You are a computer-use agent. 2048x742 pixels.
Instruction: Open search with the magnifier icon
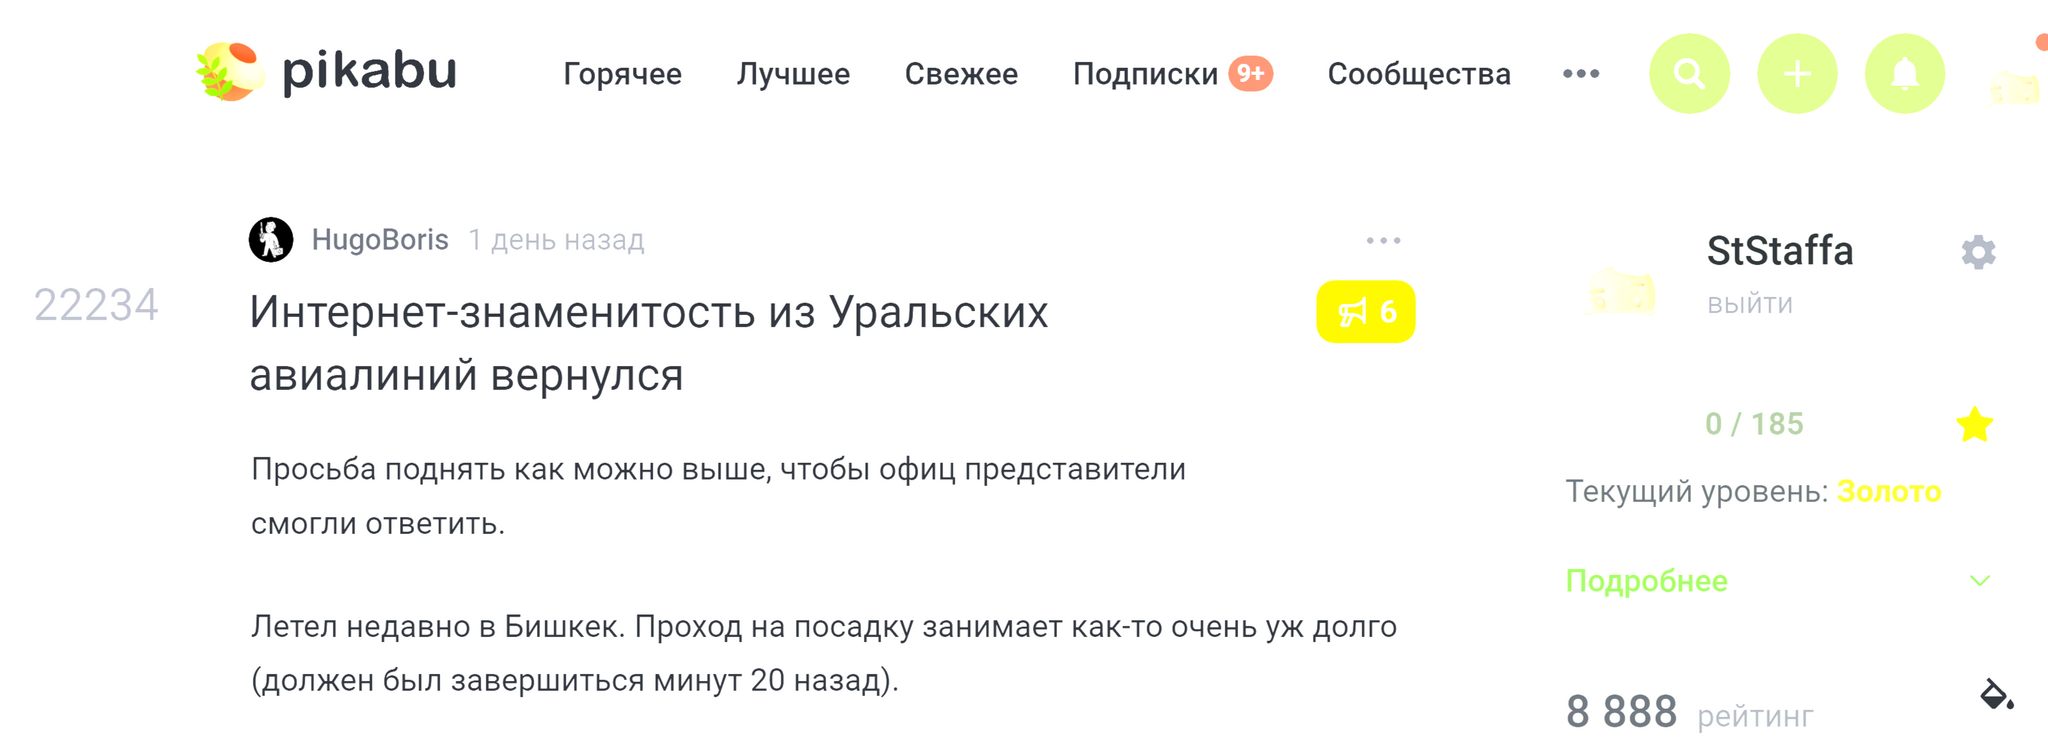(1689, 74)
